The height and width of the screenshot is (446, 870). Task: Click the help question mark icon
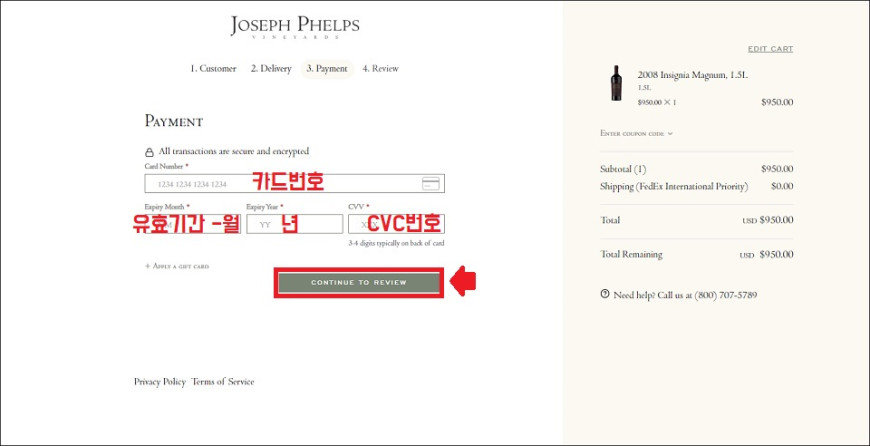click(x=604, y=294)
